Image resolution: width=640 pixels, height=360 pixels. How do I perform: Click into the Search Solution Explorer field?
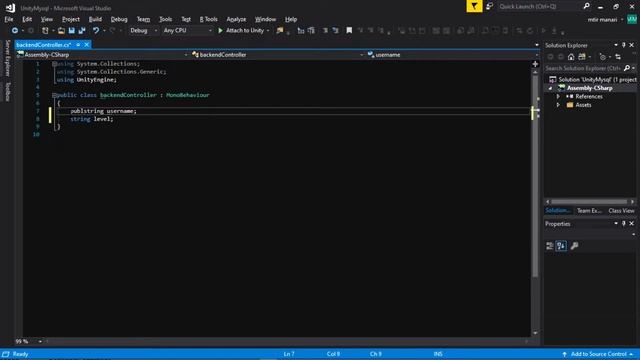pyautogui.click(x=583, y=68)
